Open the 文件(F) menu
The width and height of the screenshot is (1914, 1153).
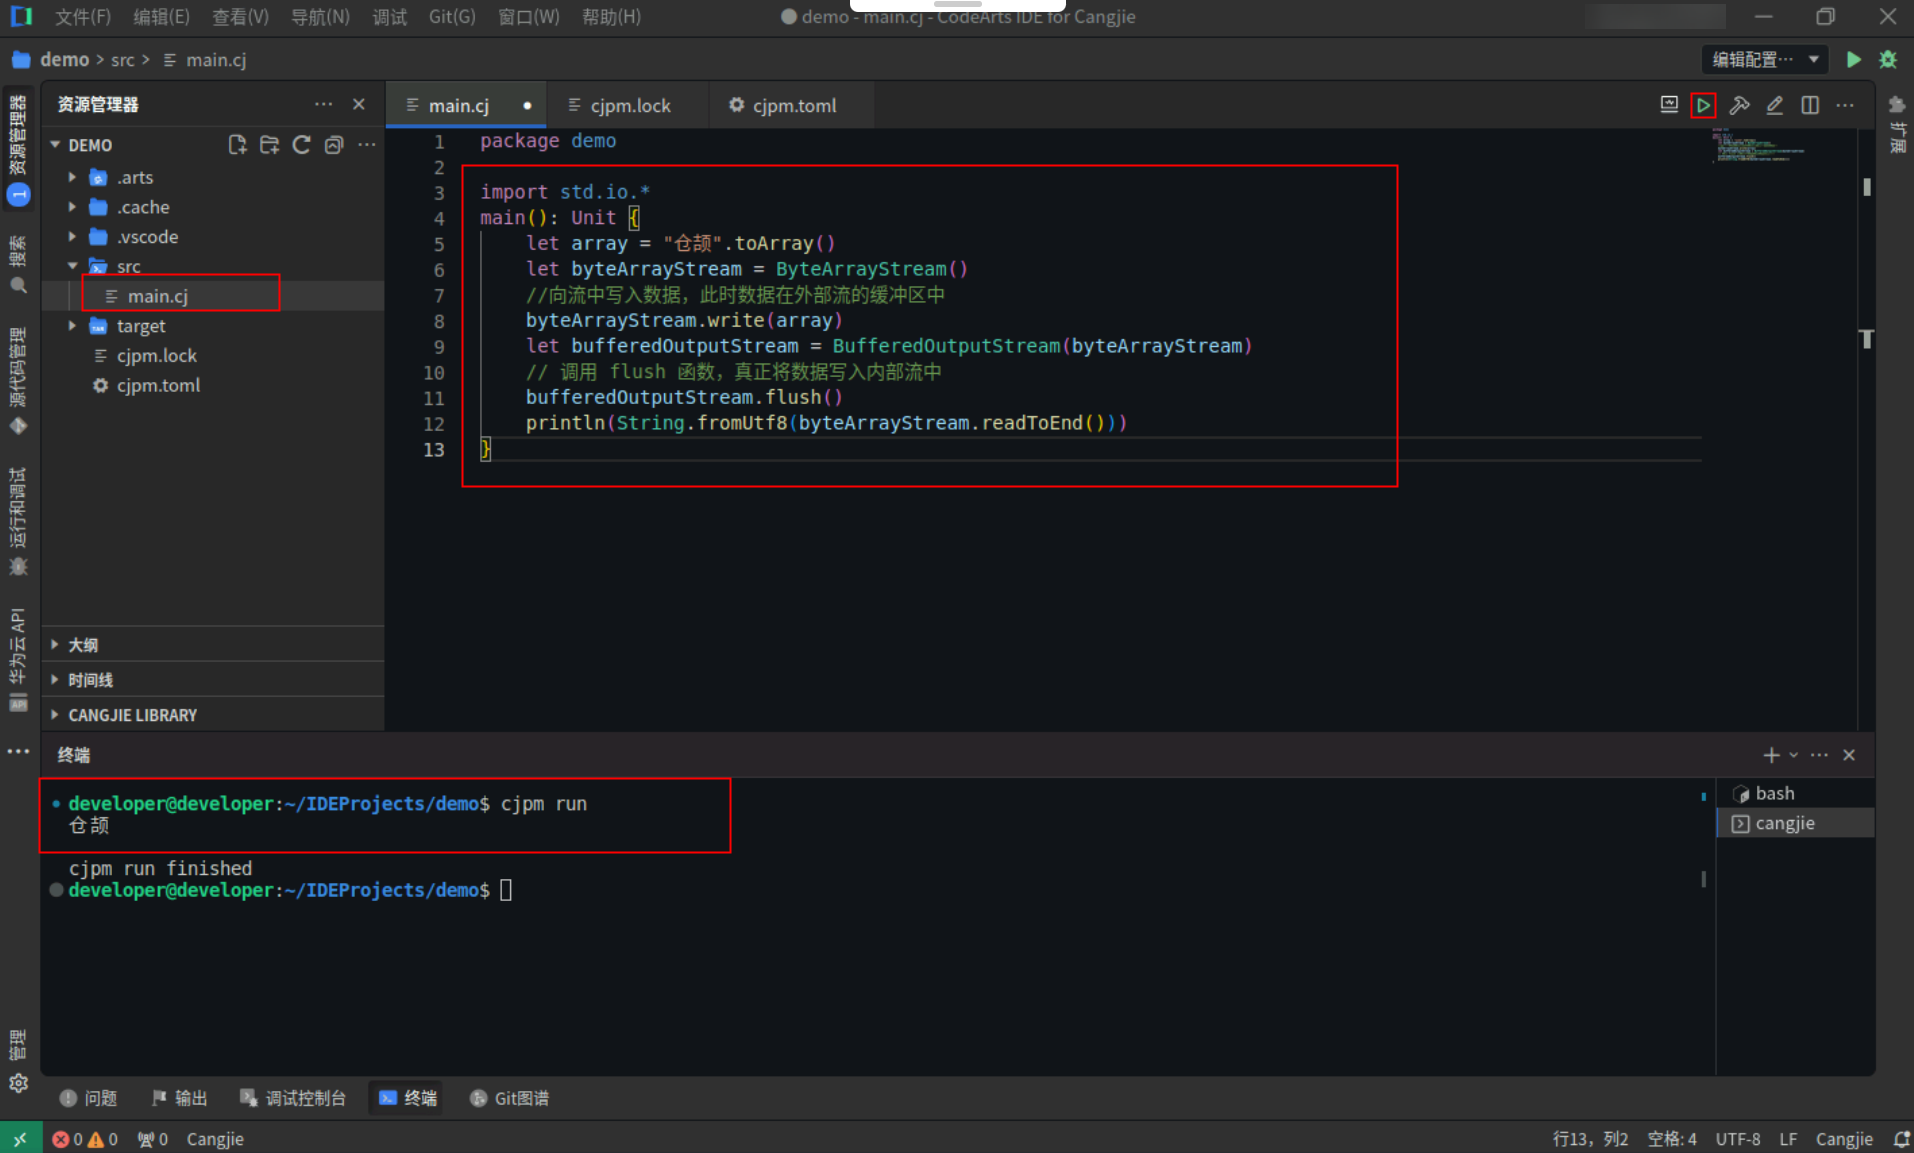83,17
